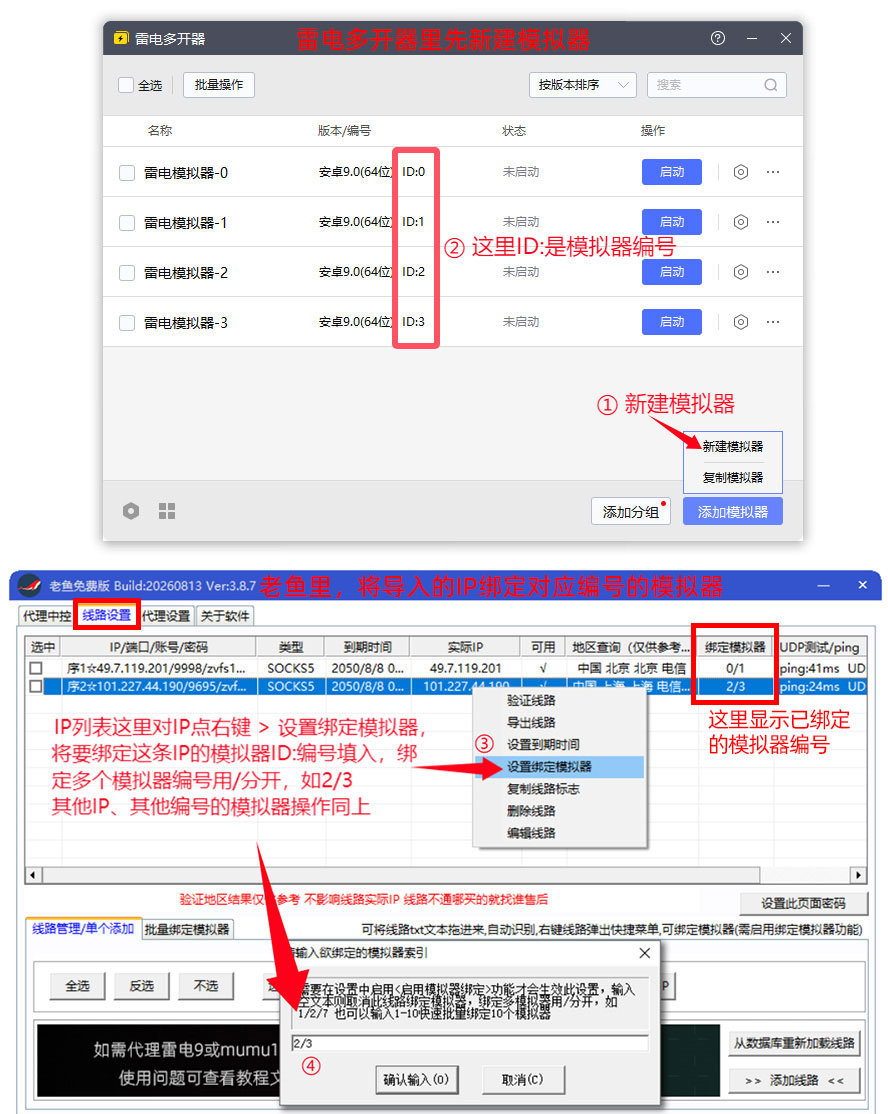This screenshot has width=888, height=1114.
Task: Check the 选中 box for line 序1
Action: [36, 668]
